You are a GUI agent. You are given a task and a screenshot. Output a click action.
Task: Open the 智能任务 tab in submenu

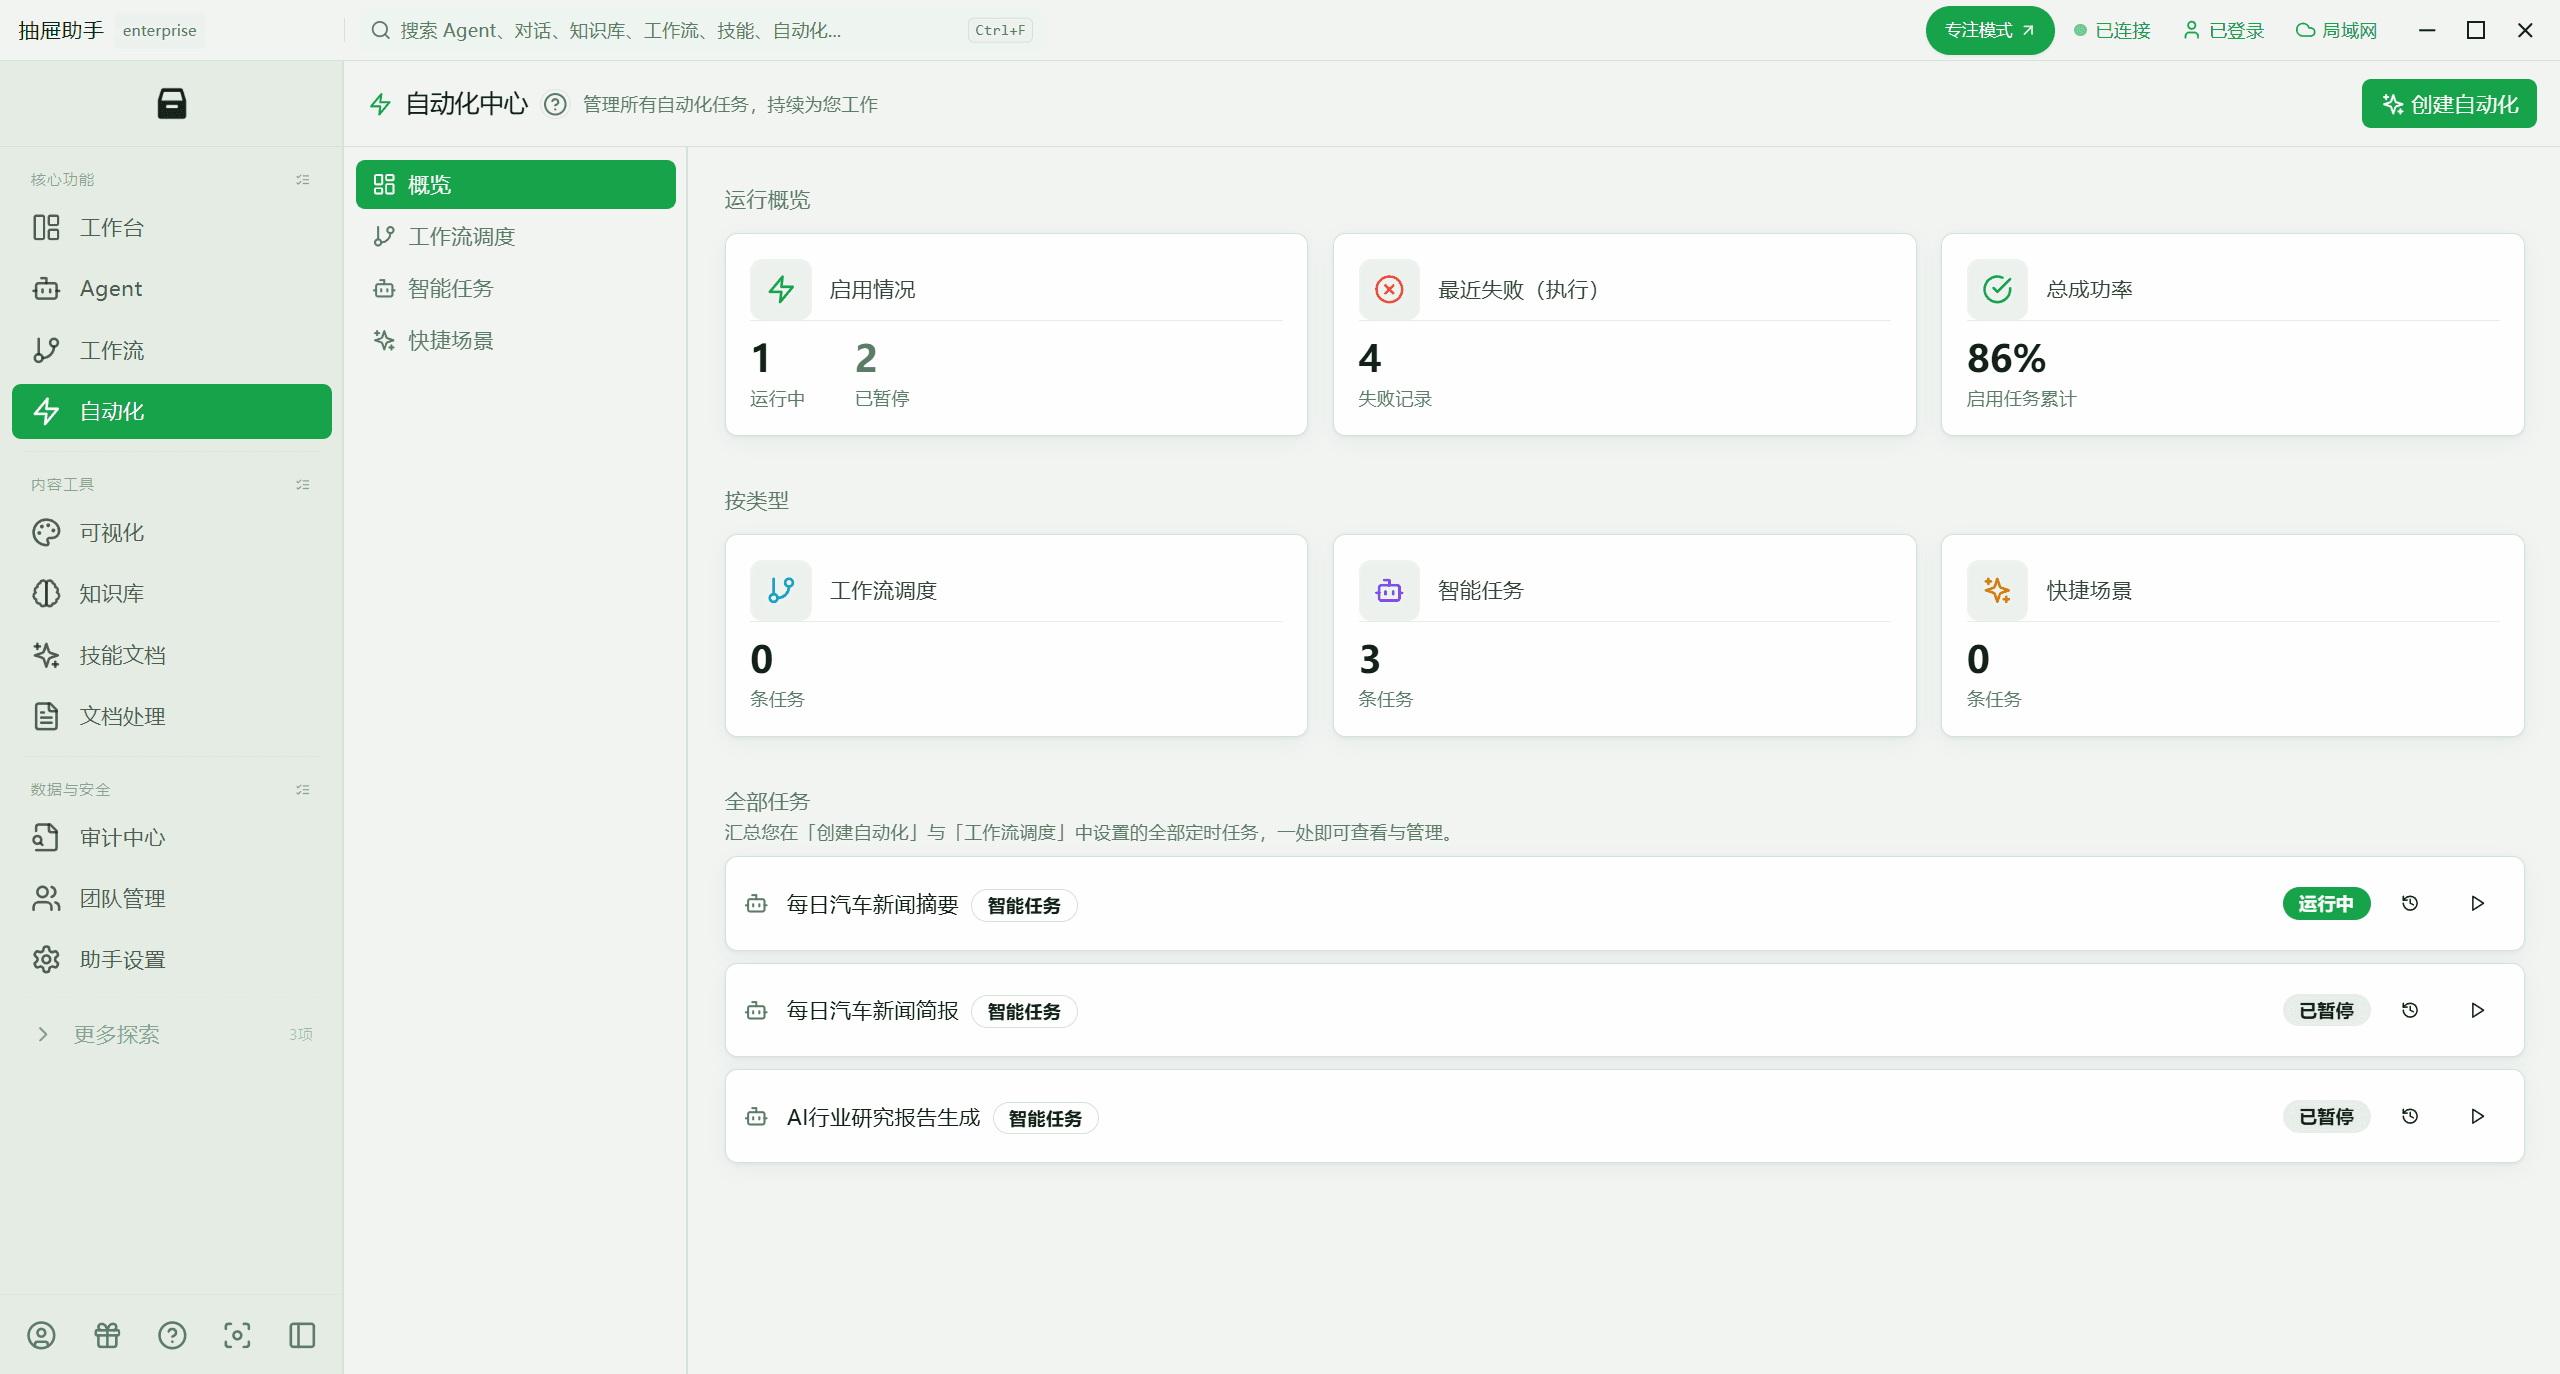tap(516, 289)
